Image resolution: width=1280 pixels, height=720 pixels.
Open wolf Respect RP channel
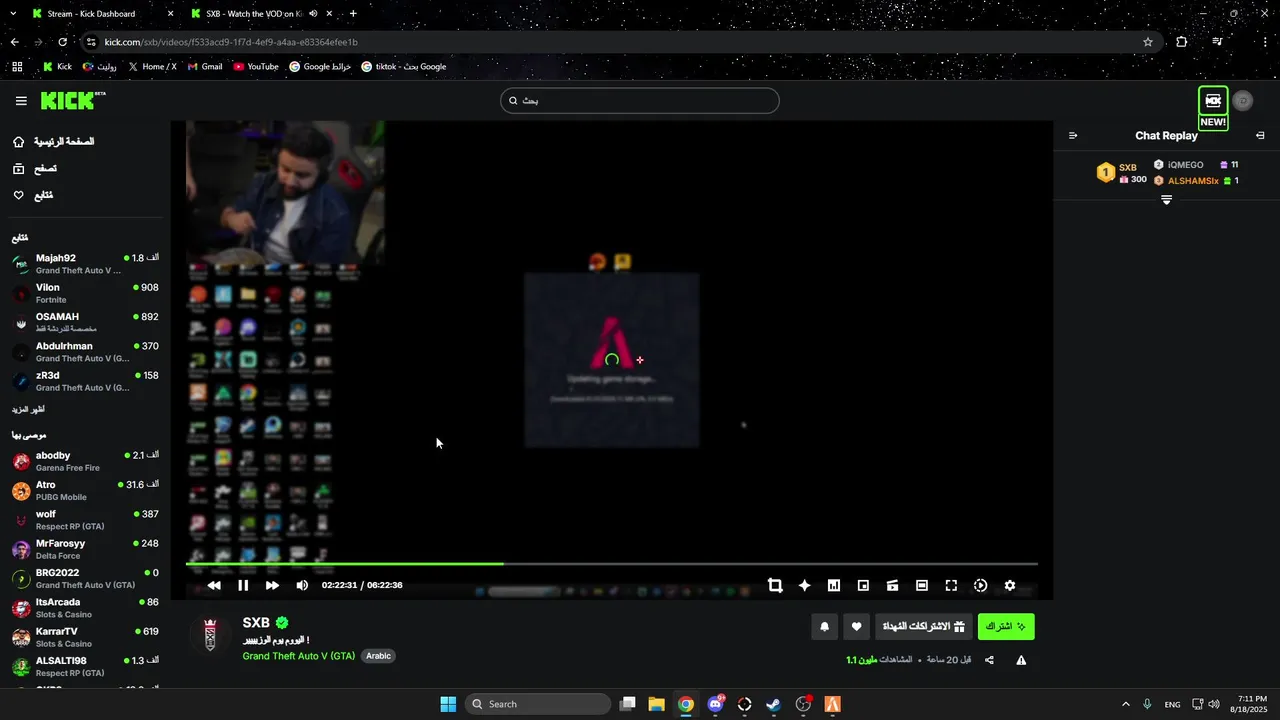click(x=86, y=520)
